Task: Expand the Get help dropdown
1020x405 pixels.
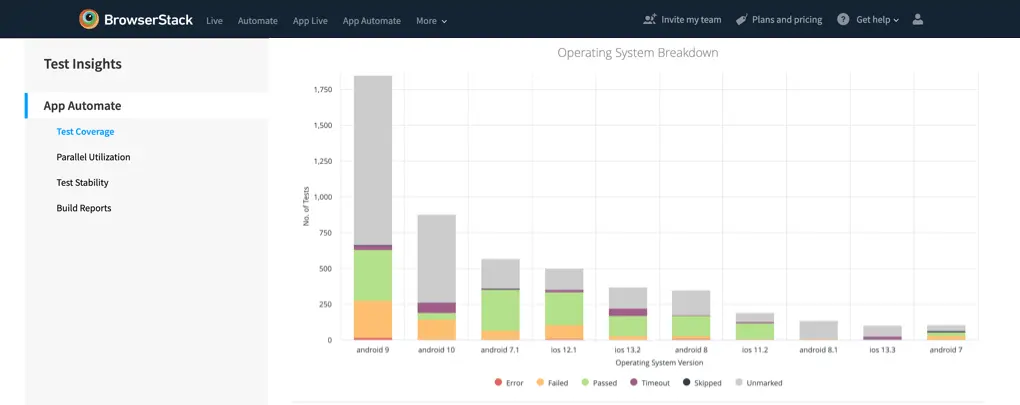Action: pyautogui.click(x=878, y=20)
